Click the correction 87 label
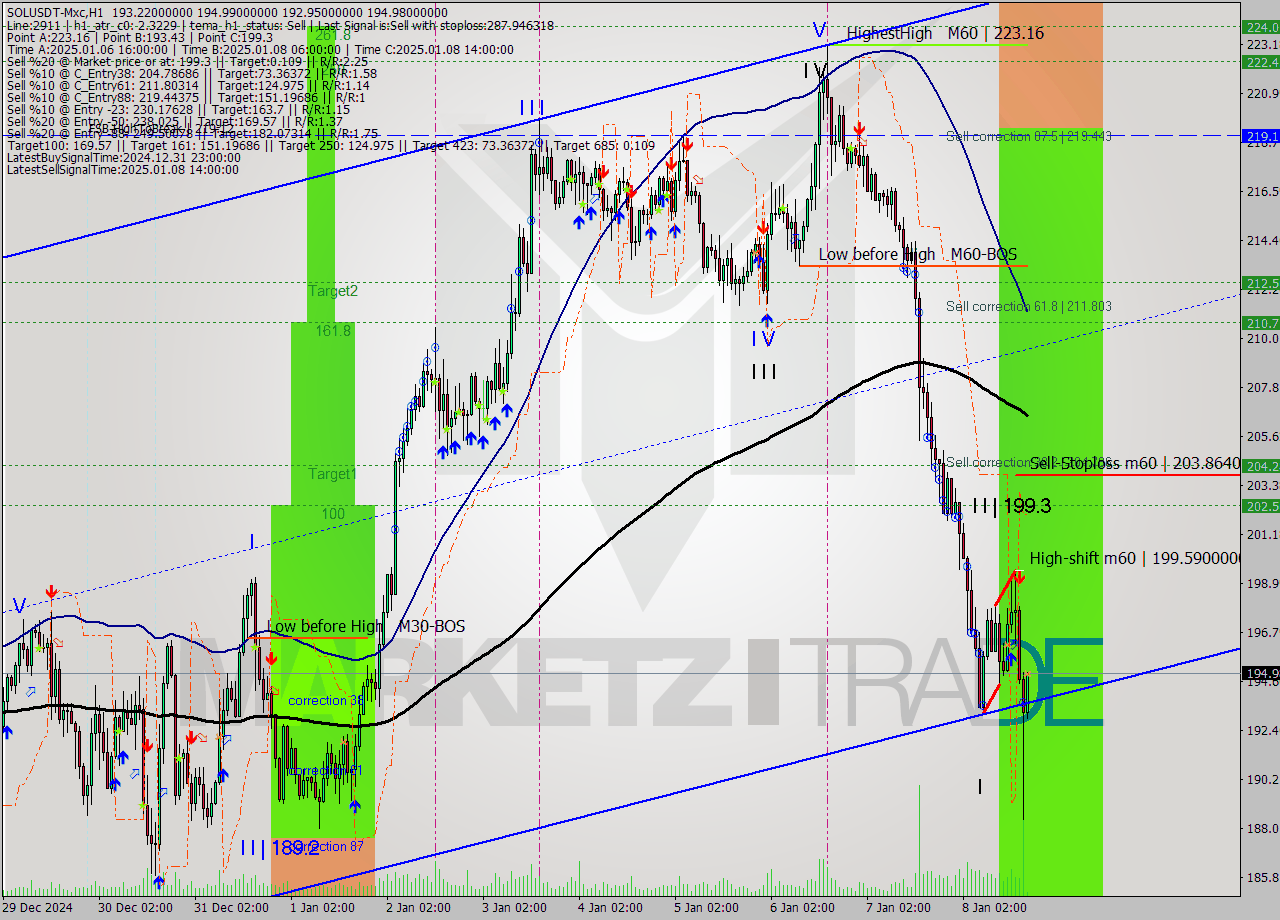Image resolution: width=1280 pixels, height=920 pixels. (x=326, y=847)
